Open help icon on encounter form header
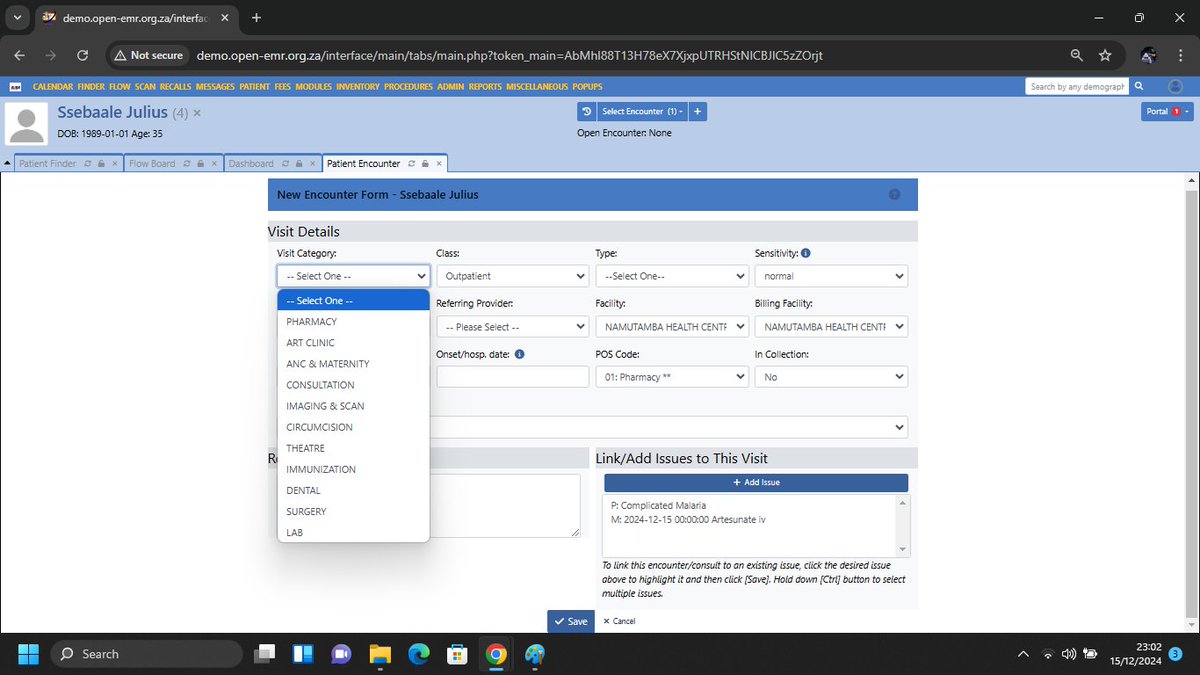1200x675 pixels. click(x=894, y=194)
